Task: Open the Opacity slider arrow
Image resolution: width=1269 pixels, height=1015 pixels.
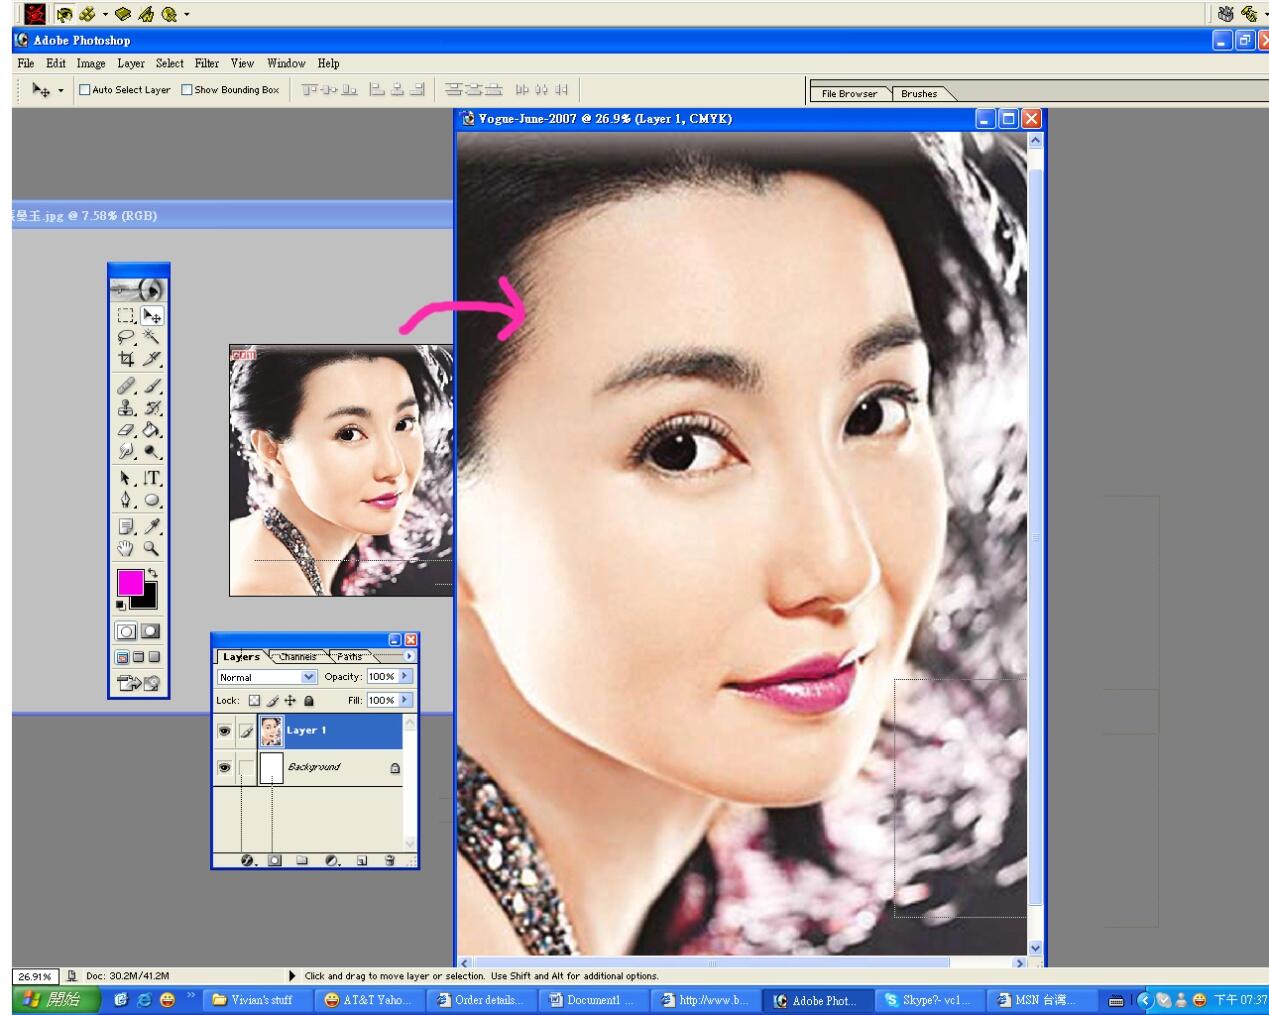Action: click(x=405, y=677)
